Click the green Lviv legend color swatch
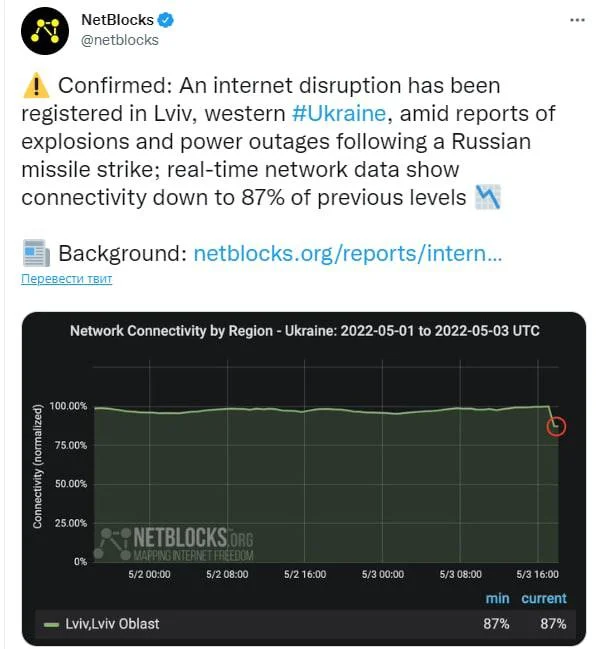Image resolution: width=596 pixels, height=649 pixels. (x=51, y=625)
